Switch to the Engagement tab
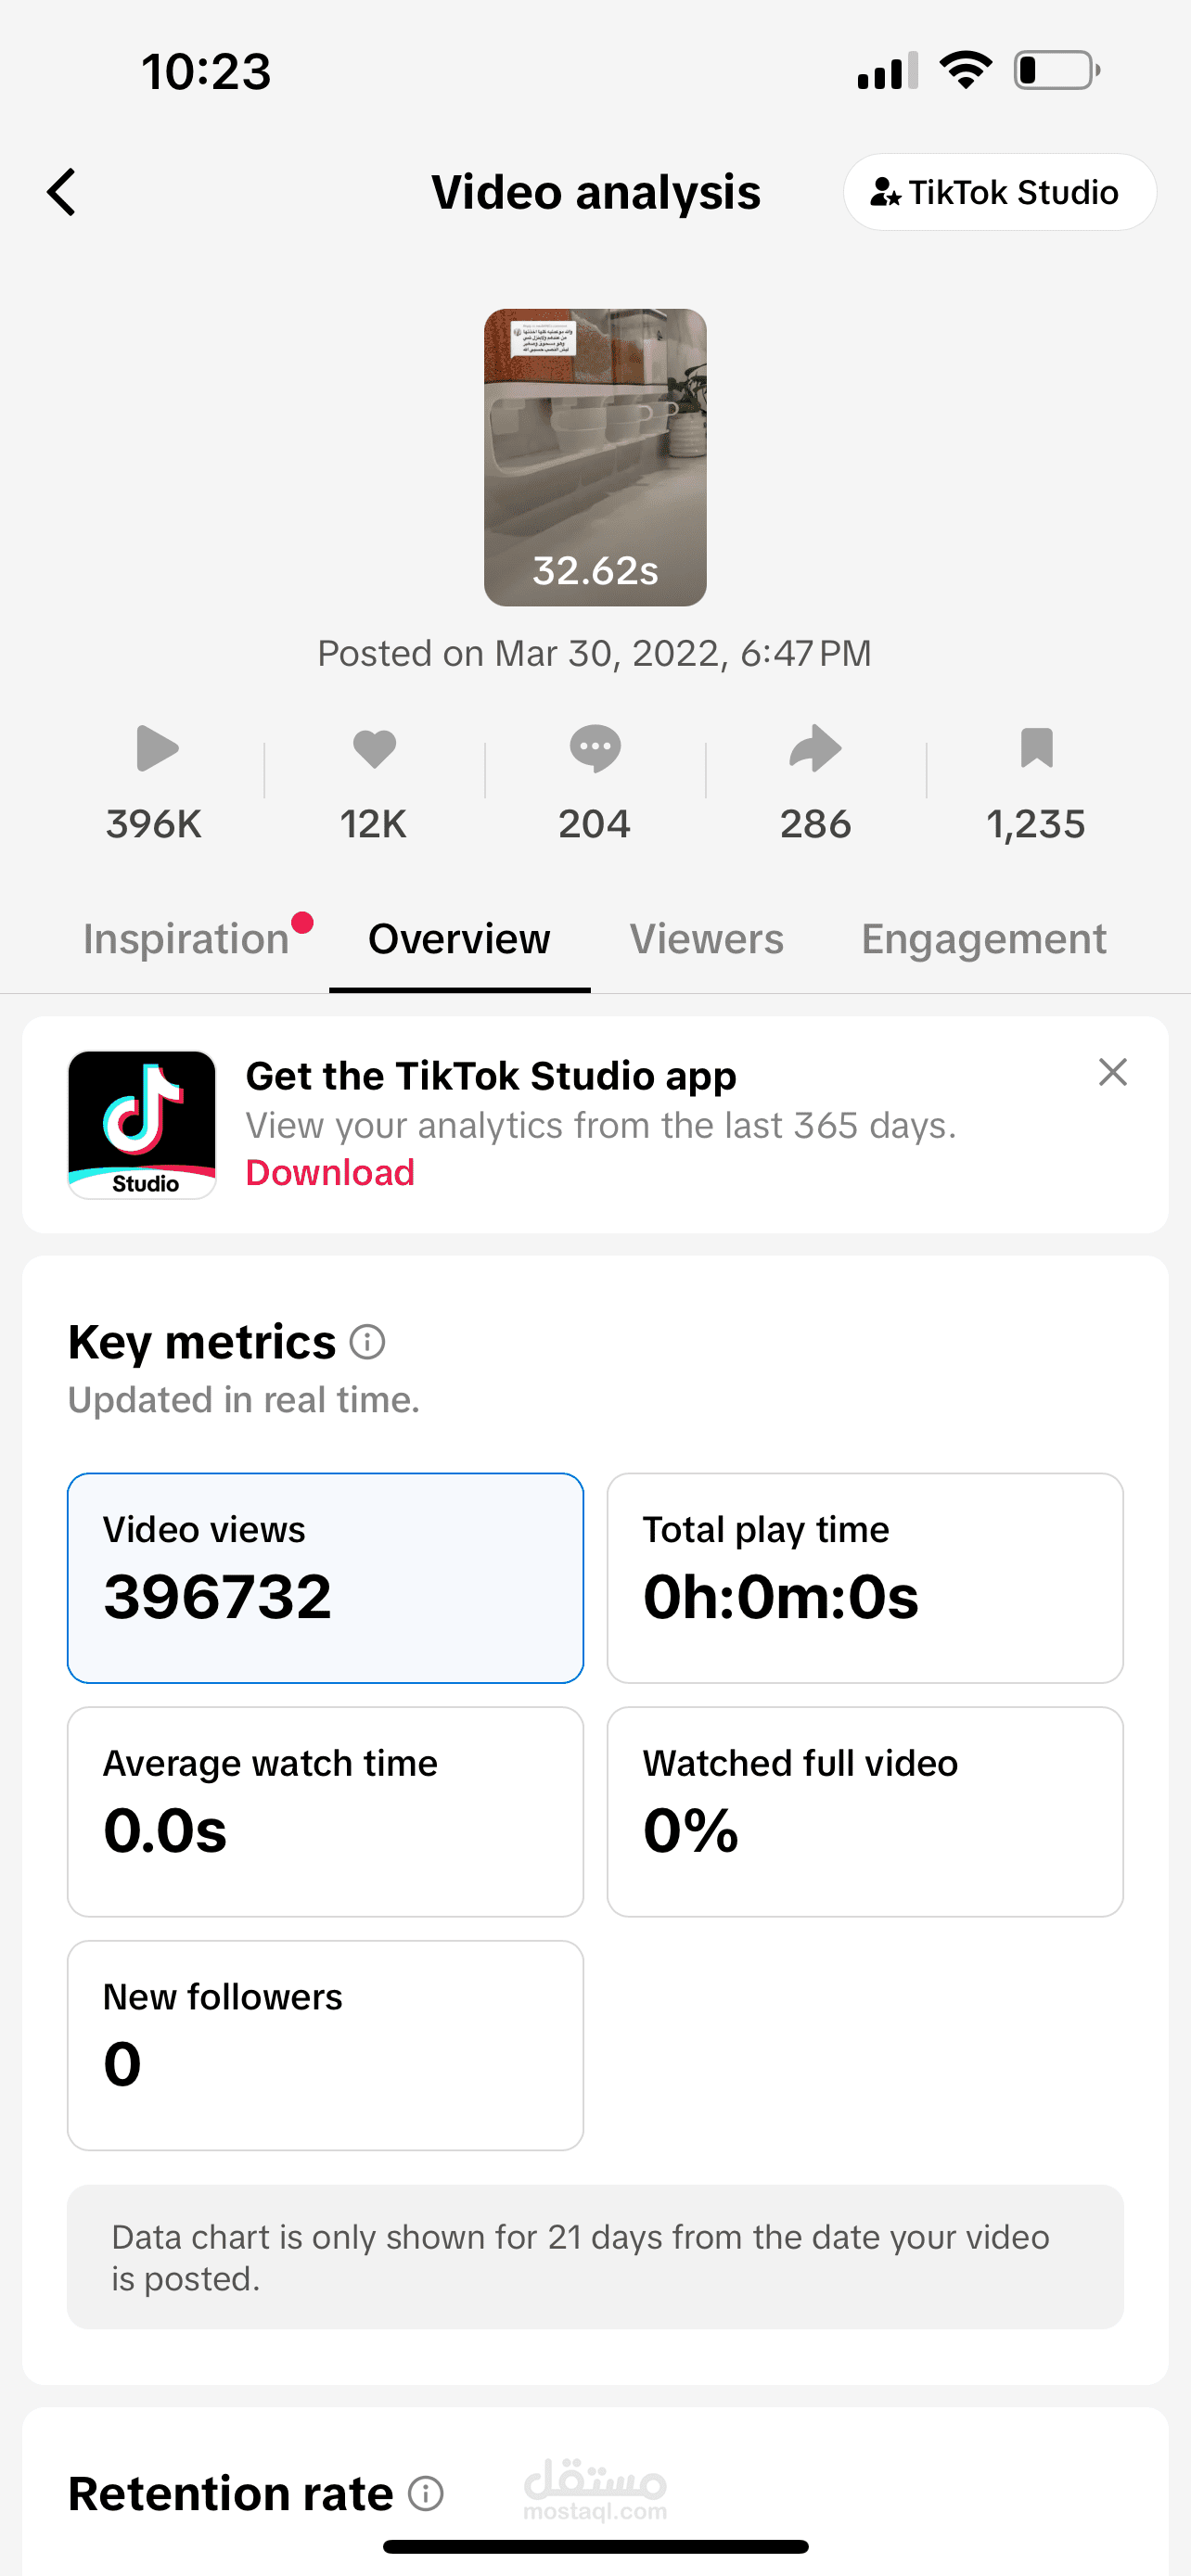The height and width of the screenshot is (2576, 1191). [x=983, y=939]
